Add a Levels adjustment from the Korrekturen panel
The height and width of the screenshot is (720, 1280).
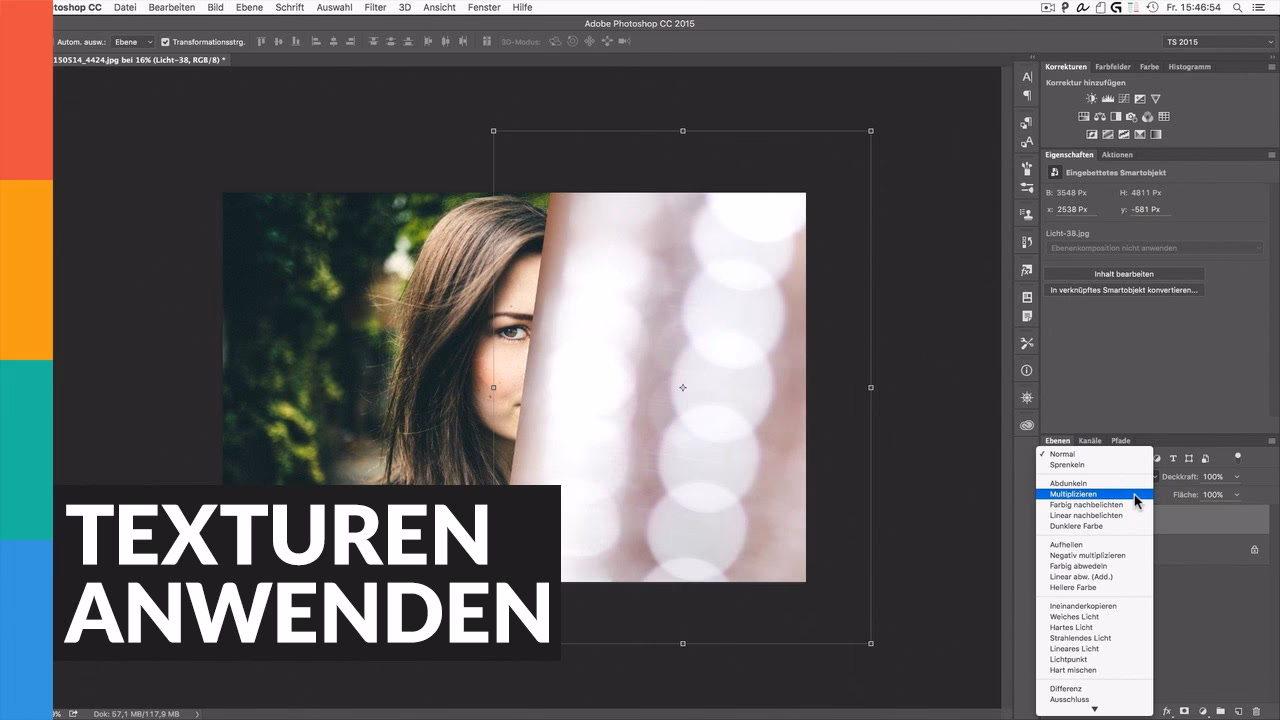[x=1108, y=98]
